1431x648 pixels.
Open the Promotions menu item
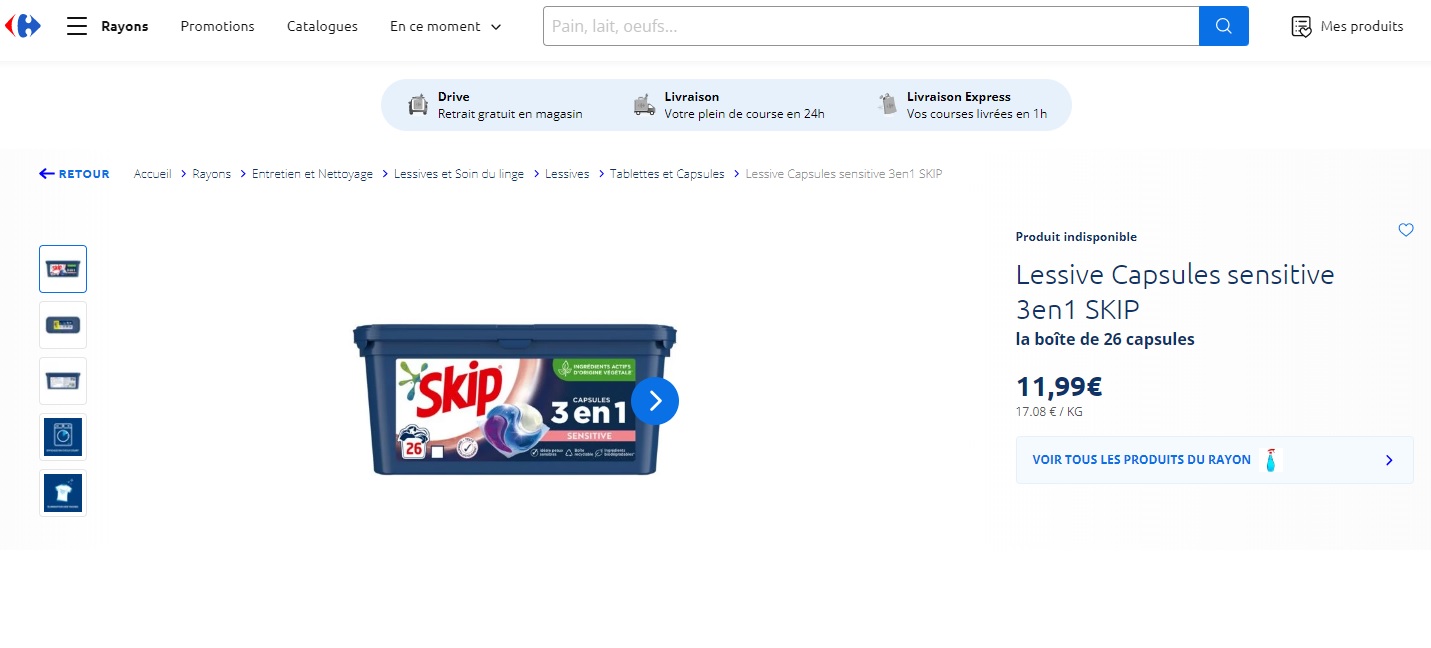pyautogui.click(x=217, y=26)
